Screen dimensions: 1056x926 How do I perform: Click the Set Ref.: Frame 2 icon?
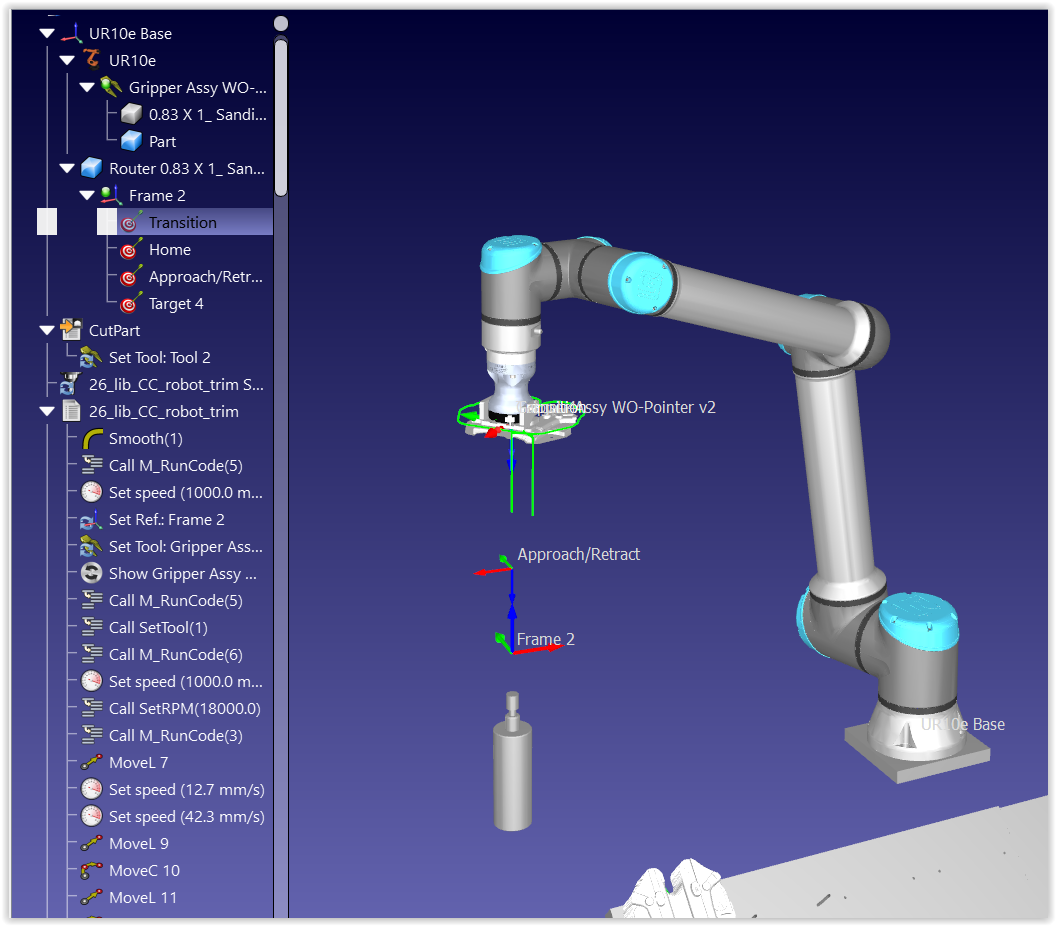[92, 520]
